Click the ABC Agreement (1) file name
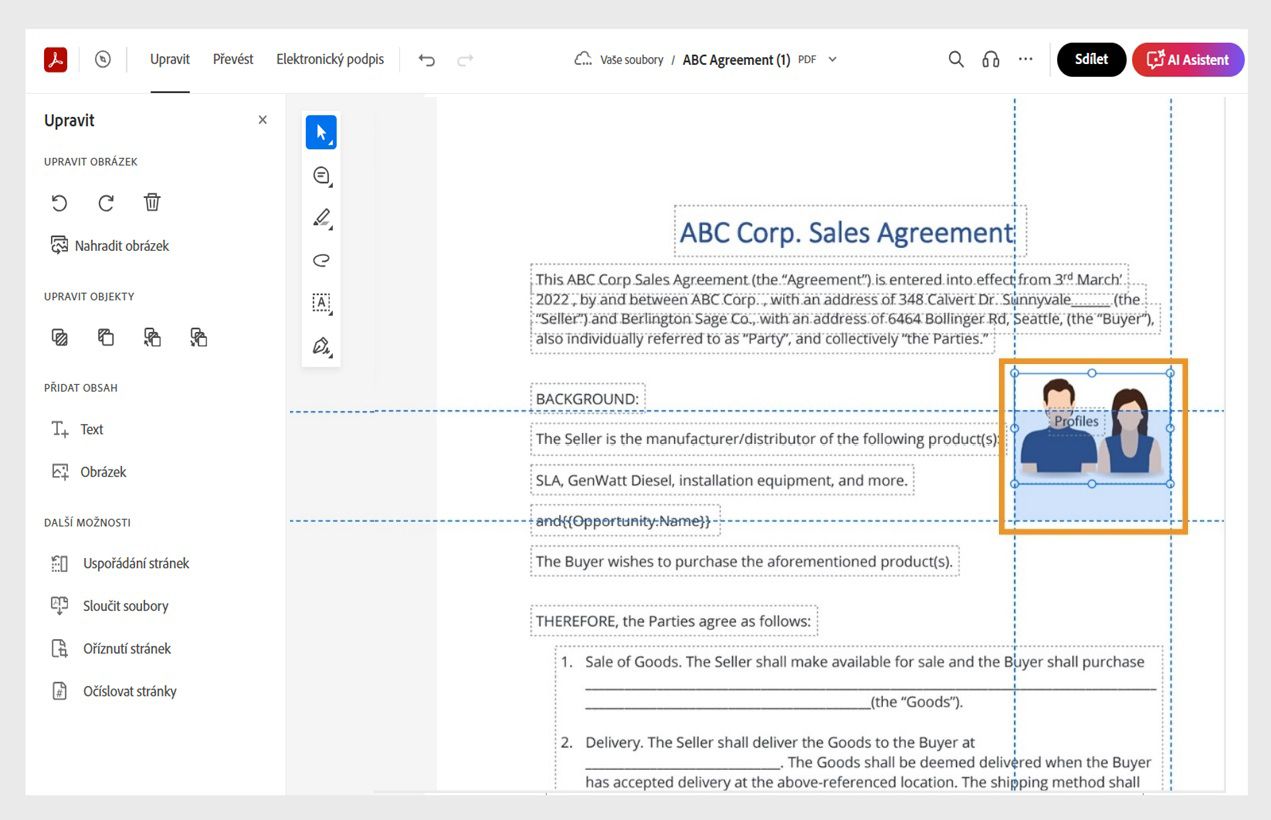1271x820 pixels. (x=736, y=60)
